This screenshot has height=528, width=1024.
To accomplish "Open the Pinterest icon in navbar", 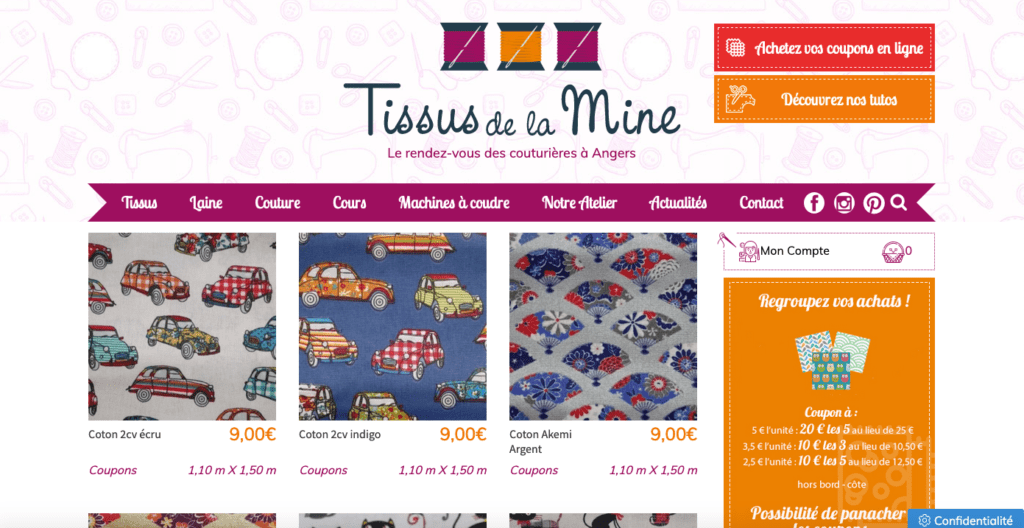I will click(873, 203).
